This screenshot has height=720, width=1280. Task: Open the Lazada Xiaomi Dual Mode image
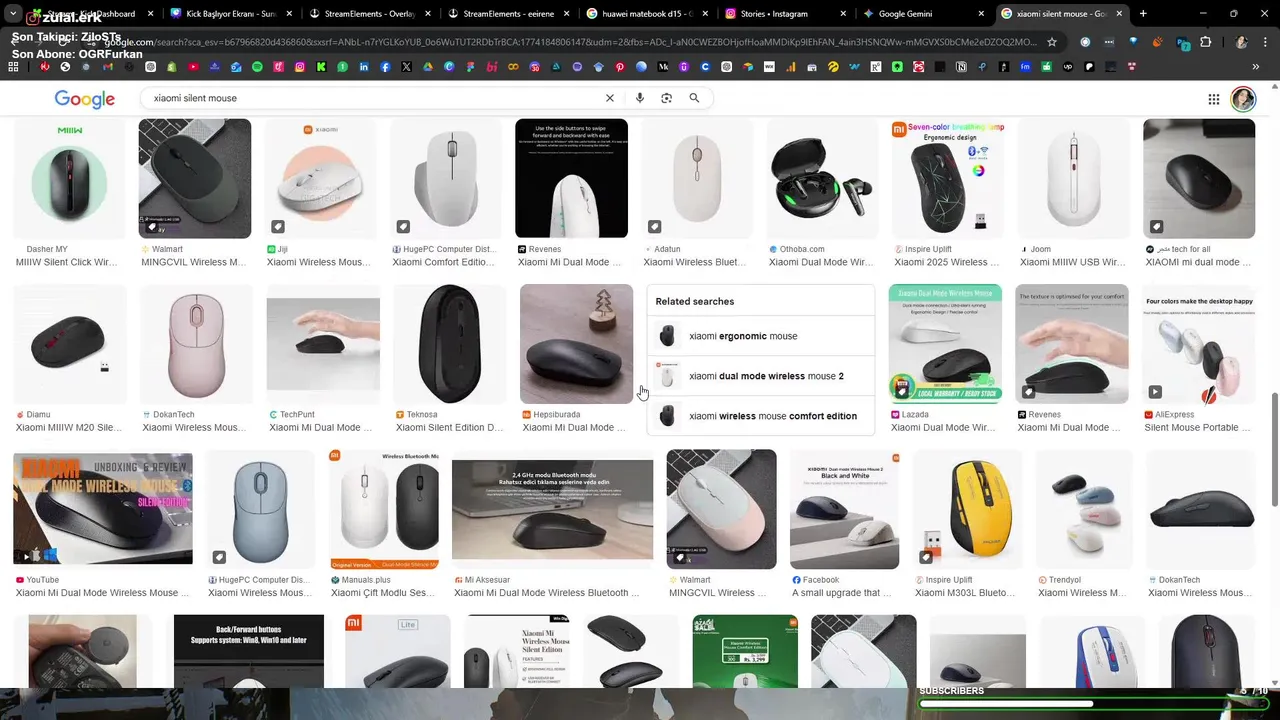[x=945, y=344]
